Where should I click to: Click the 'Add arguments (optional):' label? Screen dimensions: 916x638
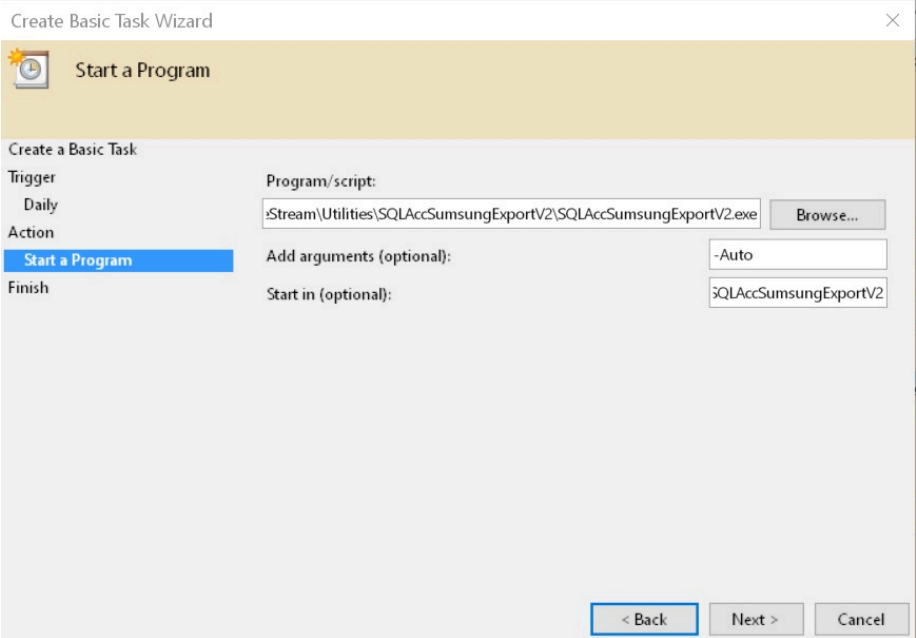[x=359, y=256]
